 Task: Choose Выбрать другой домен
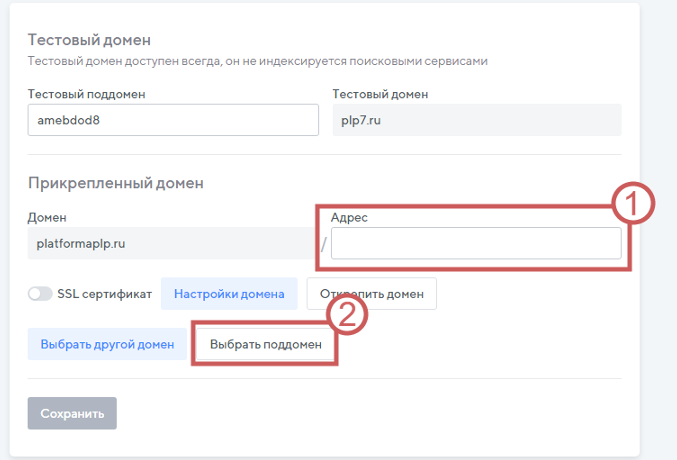tap(108, 344)
